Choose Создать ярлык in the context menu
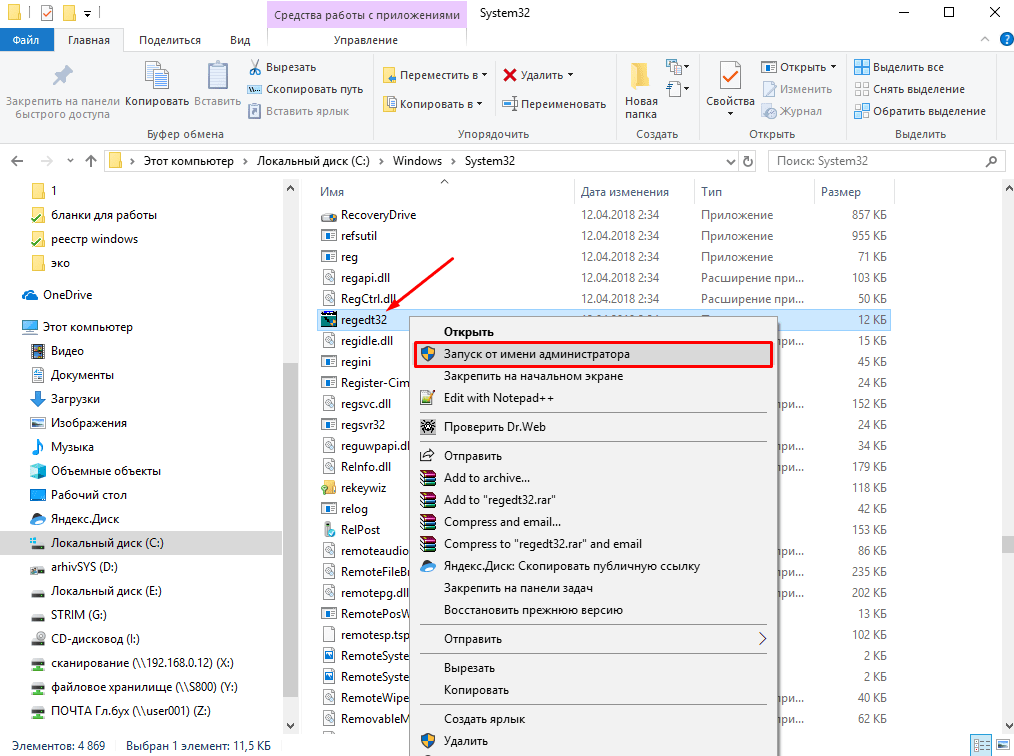 click(484, 718)
